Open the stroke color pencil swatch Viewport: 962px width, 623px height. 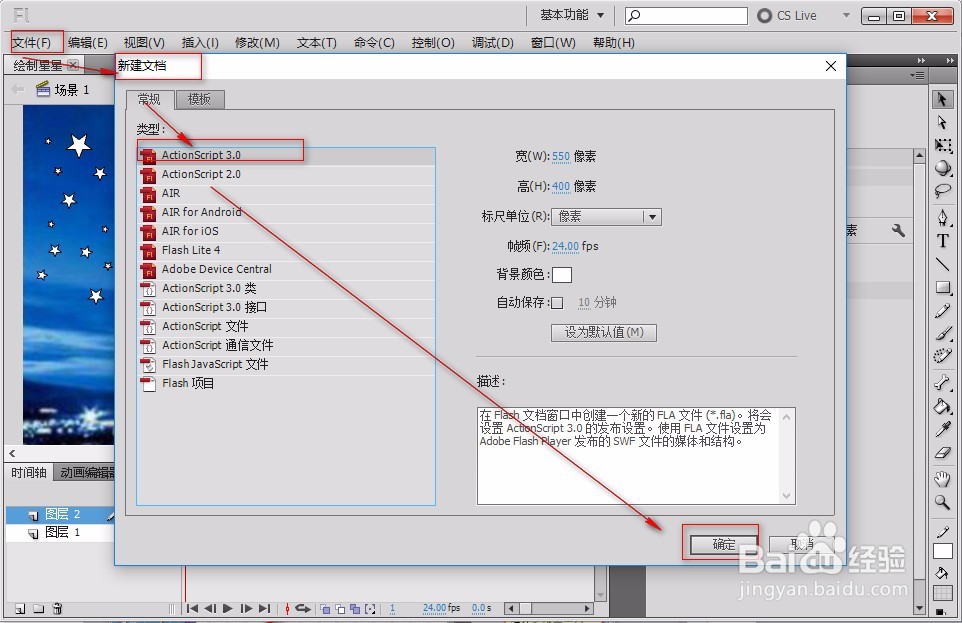[943, 551]
